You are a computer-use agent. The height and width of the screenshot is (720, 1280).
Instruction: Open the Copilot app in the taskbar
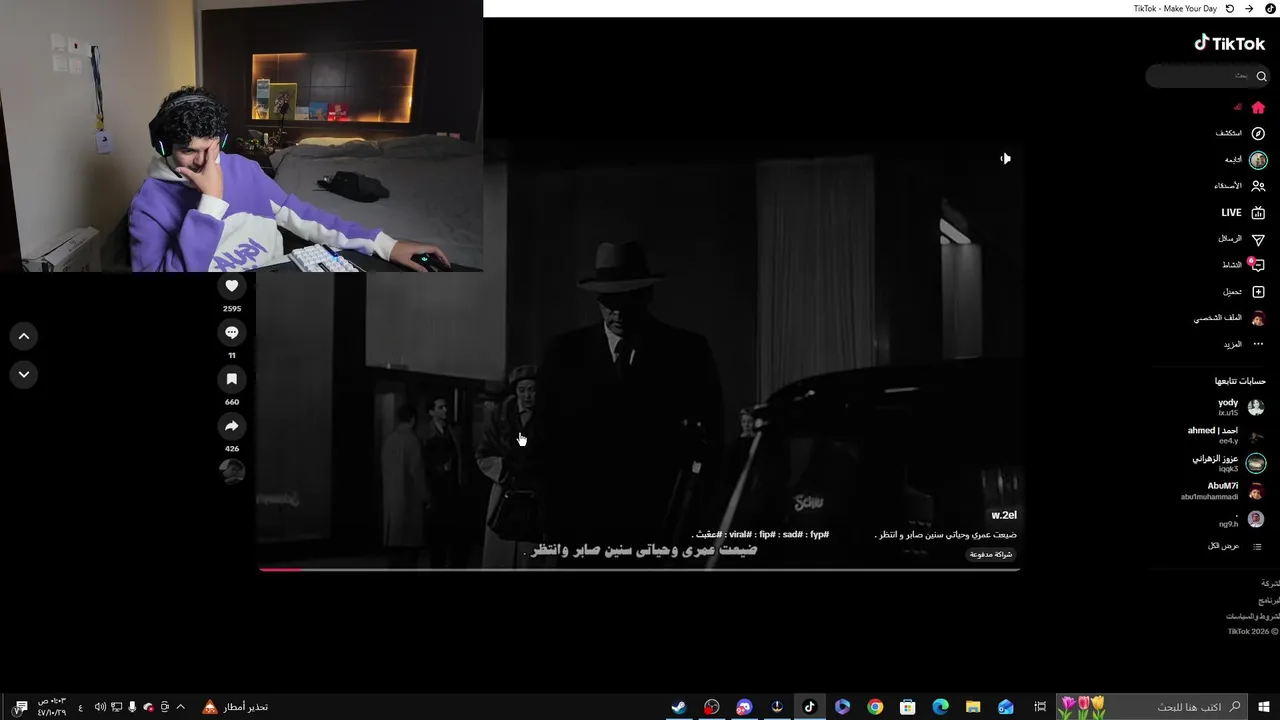pyautogui.click(x=842, y=707)
